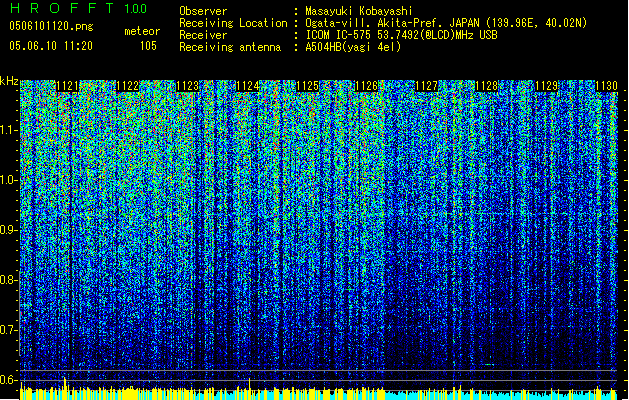Click the meteor count value 105

[x=148, y=46]
